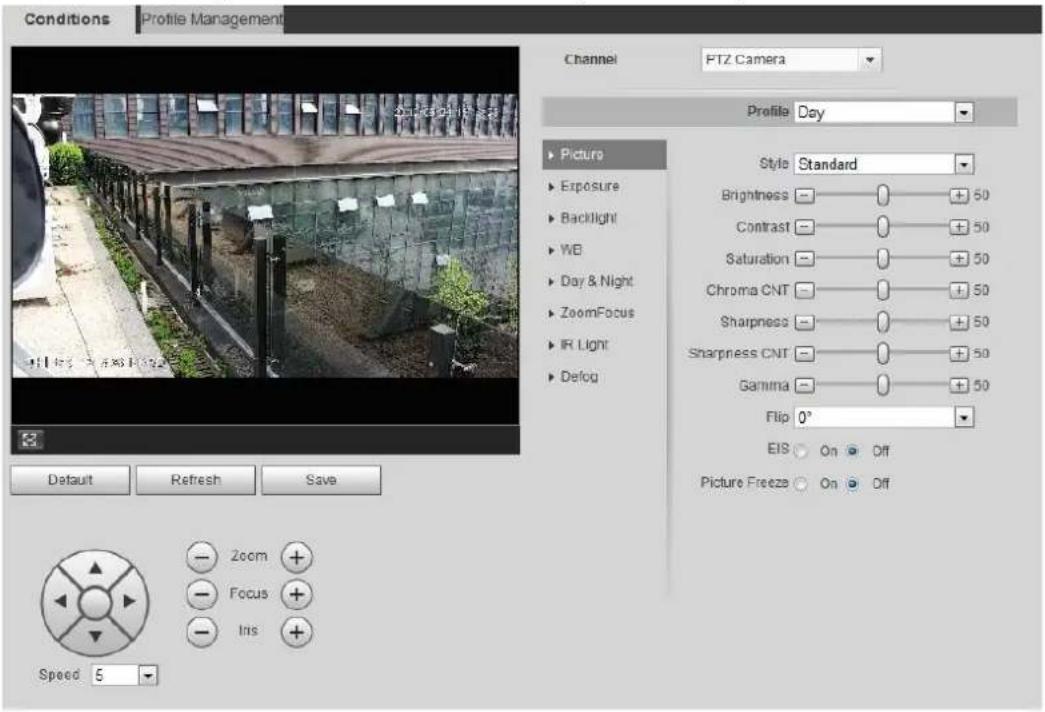Open the Speed dropdown
The image size is (1045, 712).
tap(125, 675)
